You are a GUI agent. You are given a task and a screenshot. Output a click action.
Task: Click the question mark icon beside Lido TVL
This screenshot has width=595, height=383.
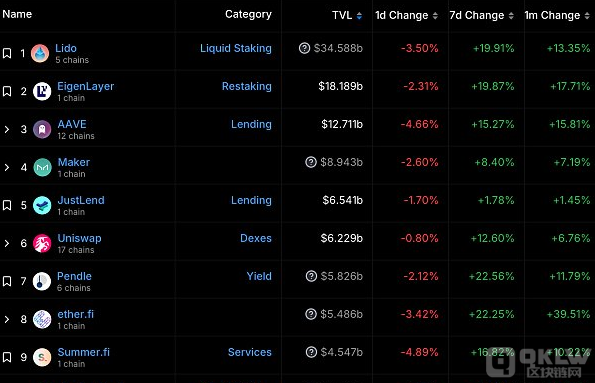click(x=304, y=48)
